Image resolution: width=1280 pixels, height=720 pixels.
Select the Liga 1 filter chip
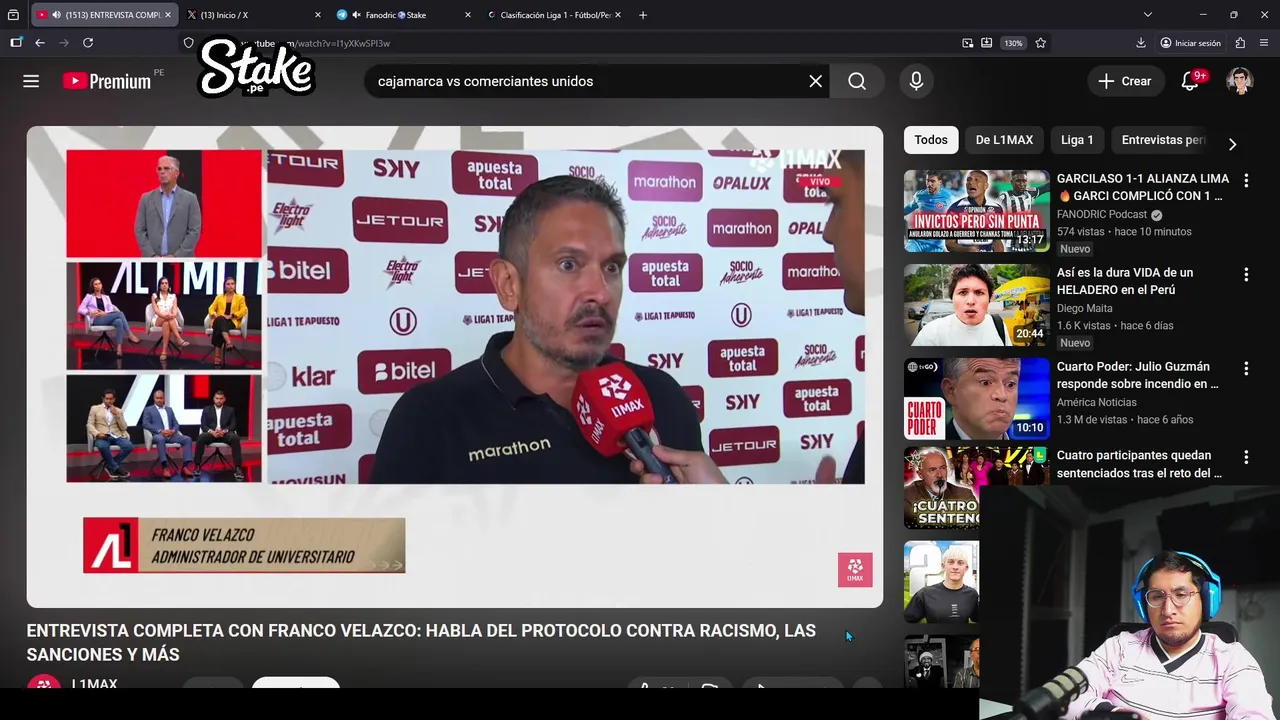pyautogui.click(x=1077, y=140)
